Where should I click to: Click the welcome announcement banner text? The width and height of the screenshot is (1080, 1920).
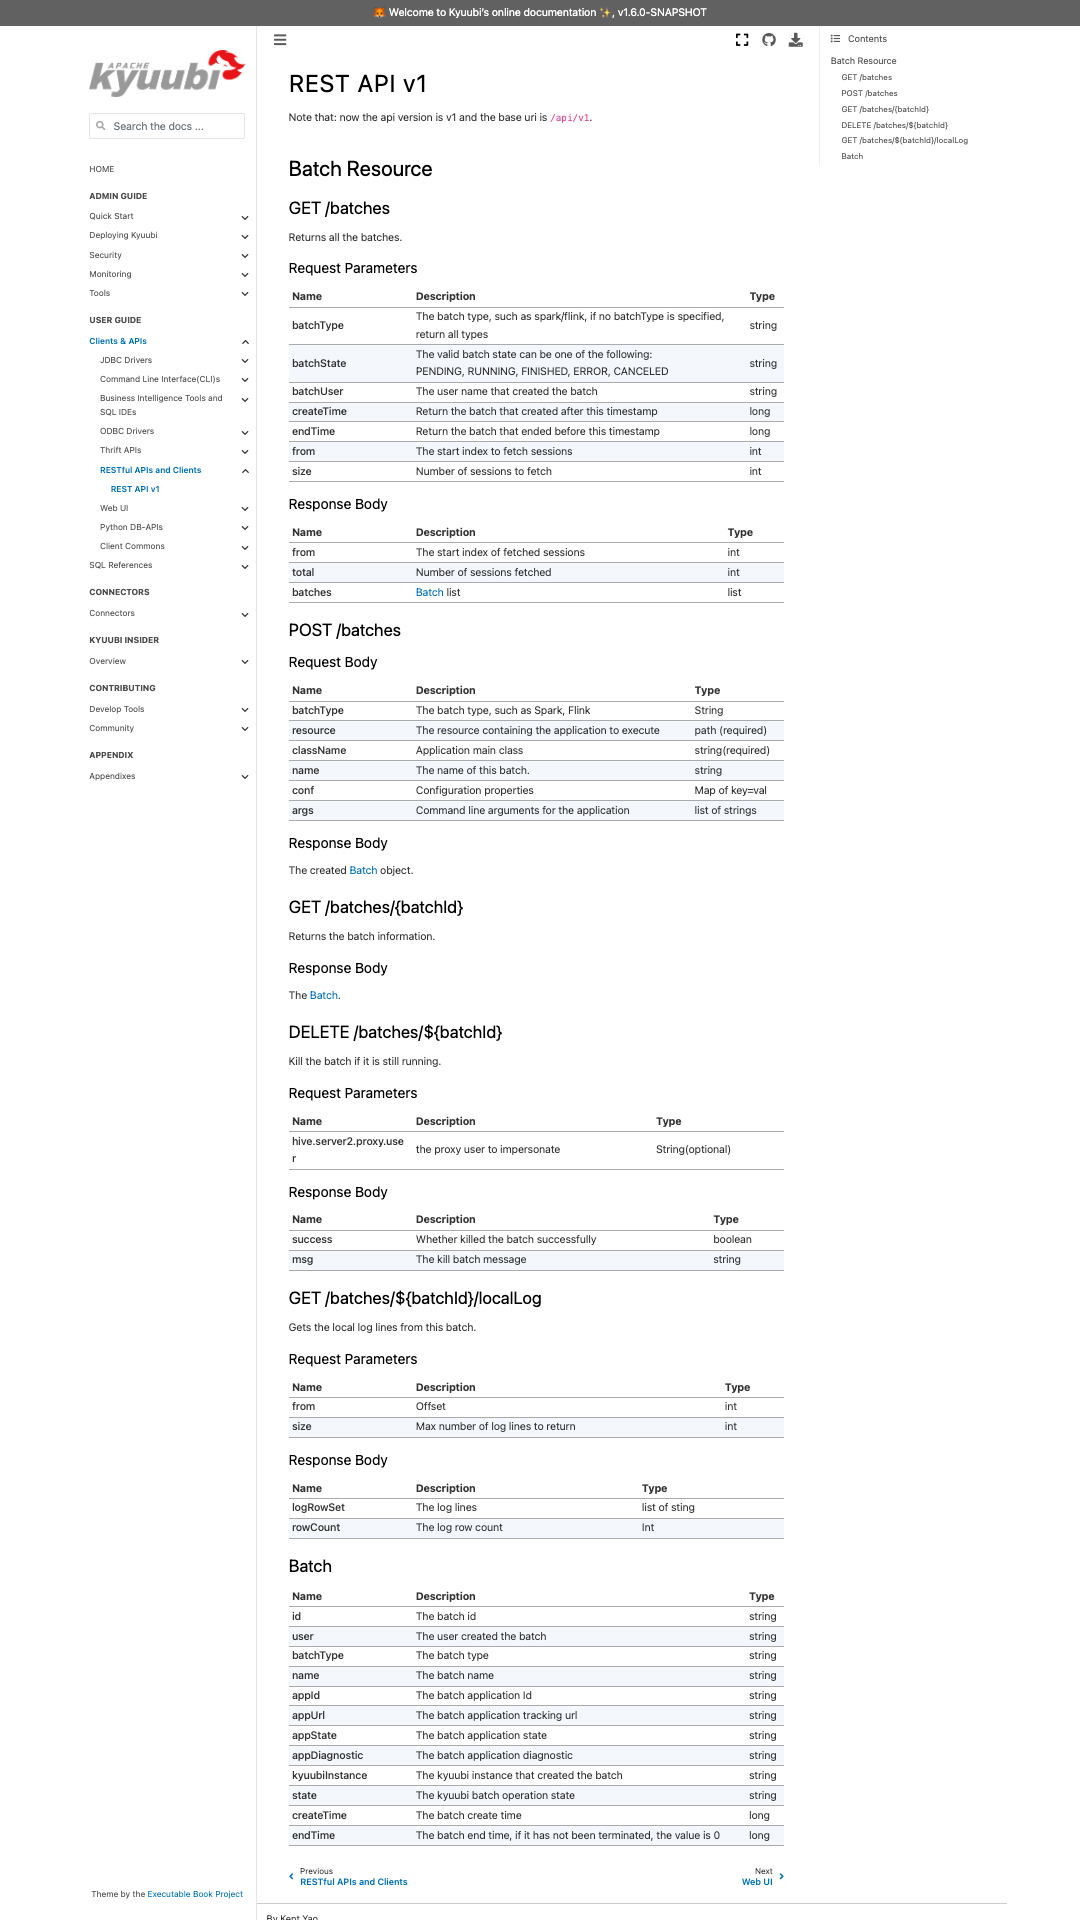point(540,12)
